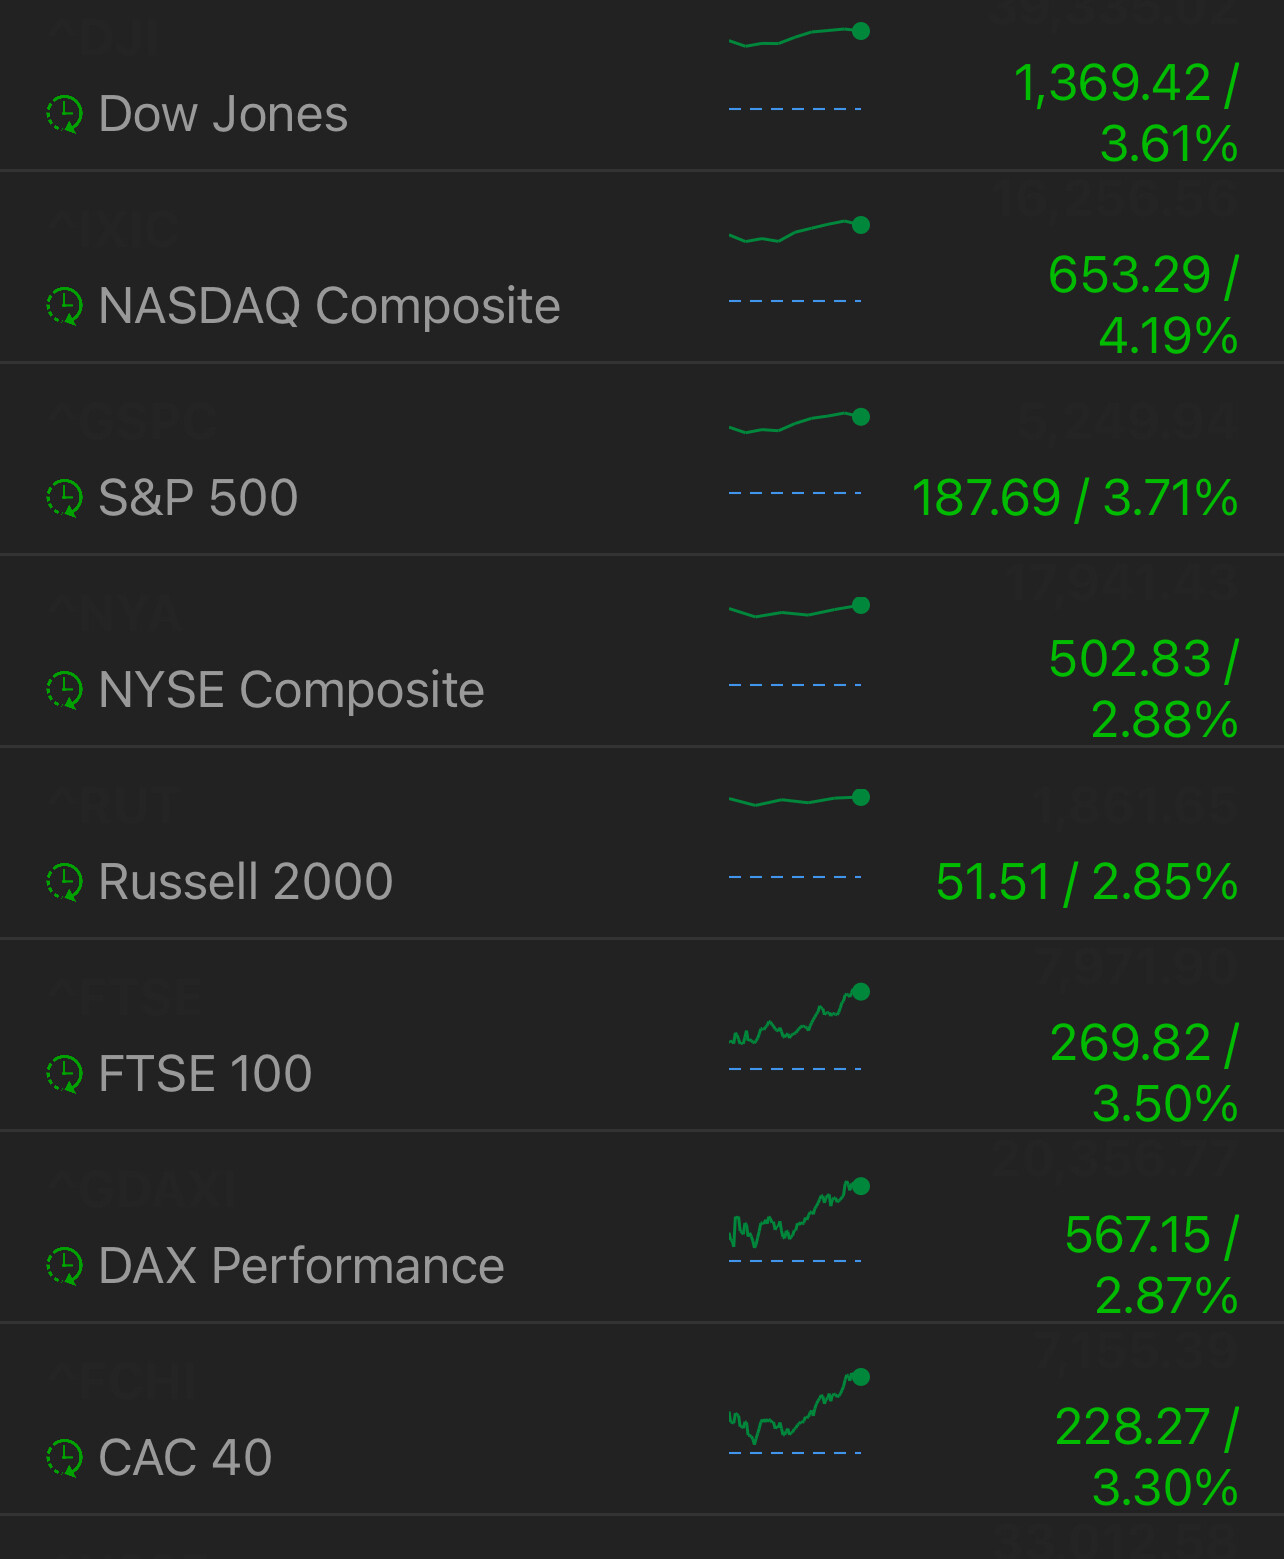Click the clock icon next to CAC 40
Image resolution: width=1284 pixels, height=1559 pixels.
[x=65, y=1458]
